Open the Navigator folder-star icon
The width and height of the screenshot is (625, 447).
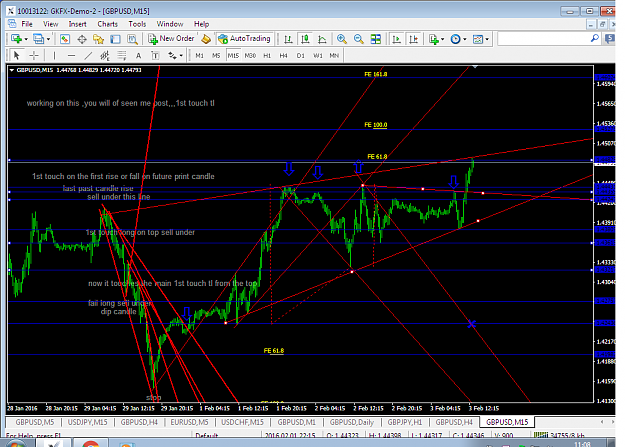[x=98, y=39]
